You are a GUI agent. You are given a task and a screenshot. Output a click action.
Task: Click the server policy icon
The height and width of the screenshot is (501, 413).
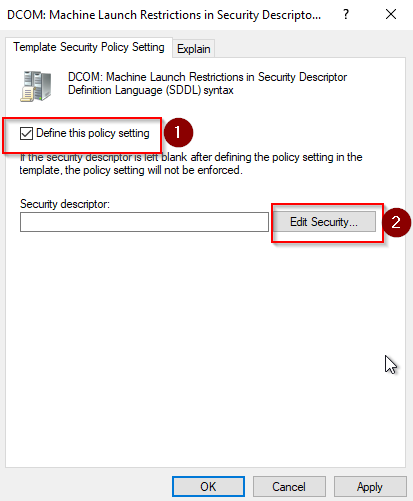36,86
